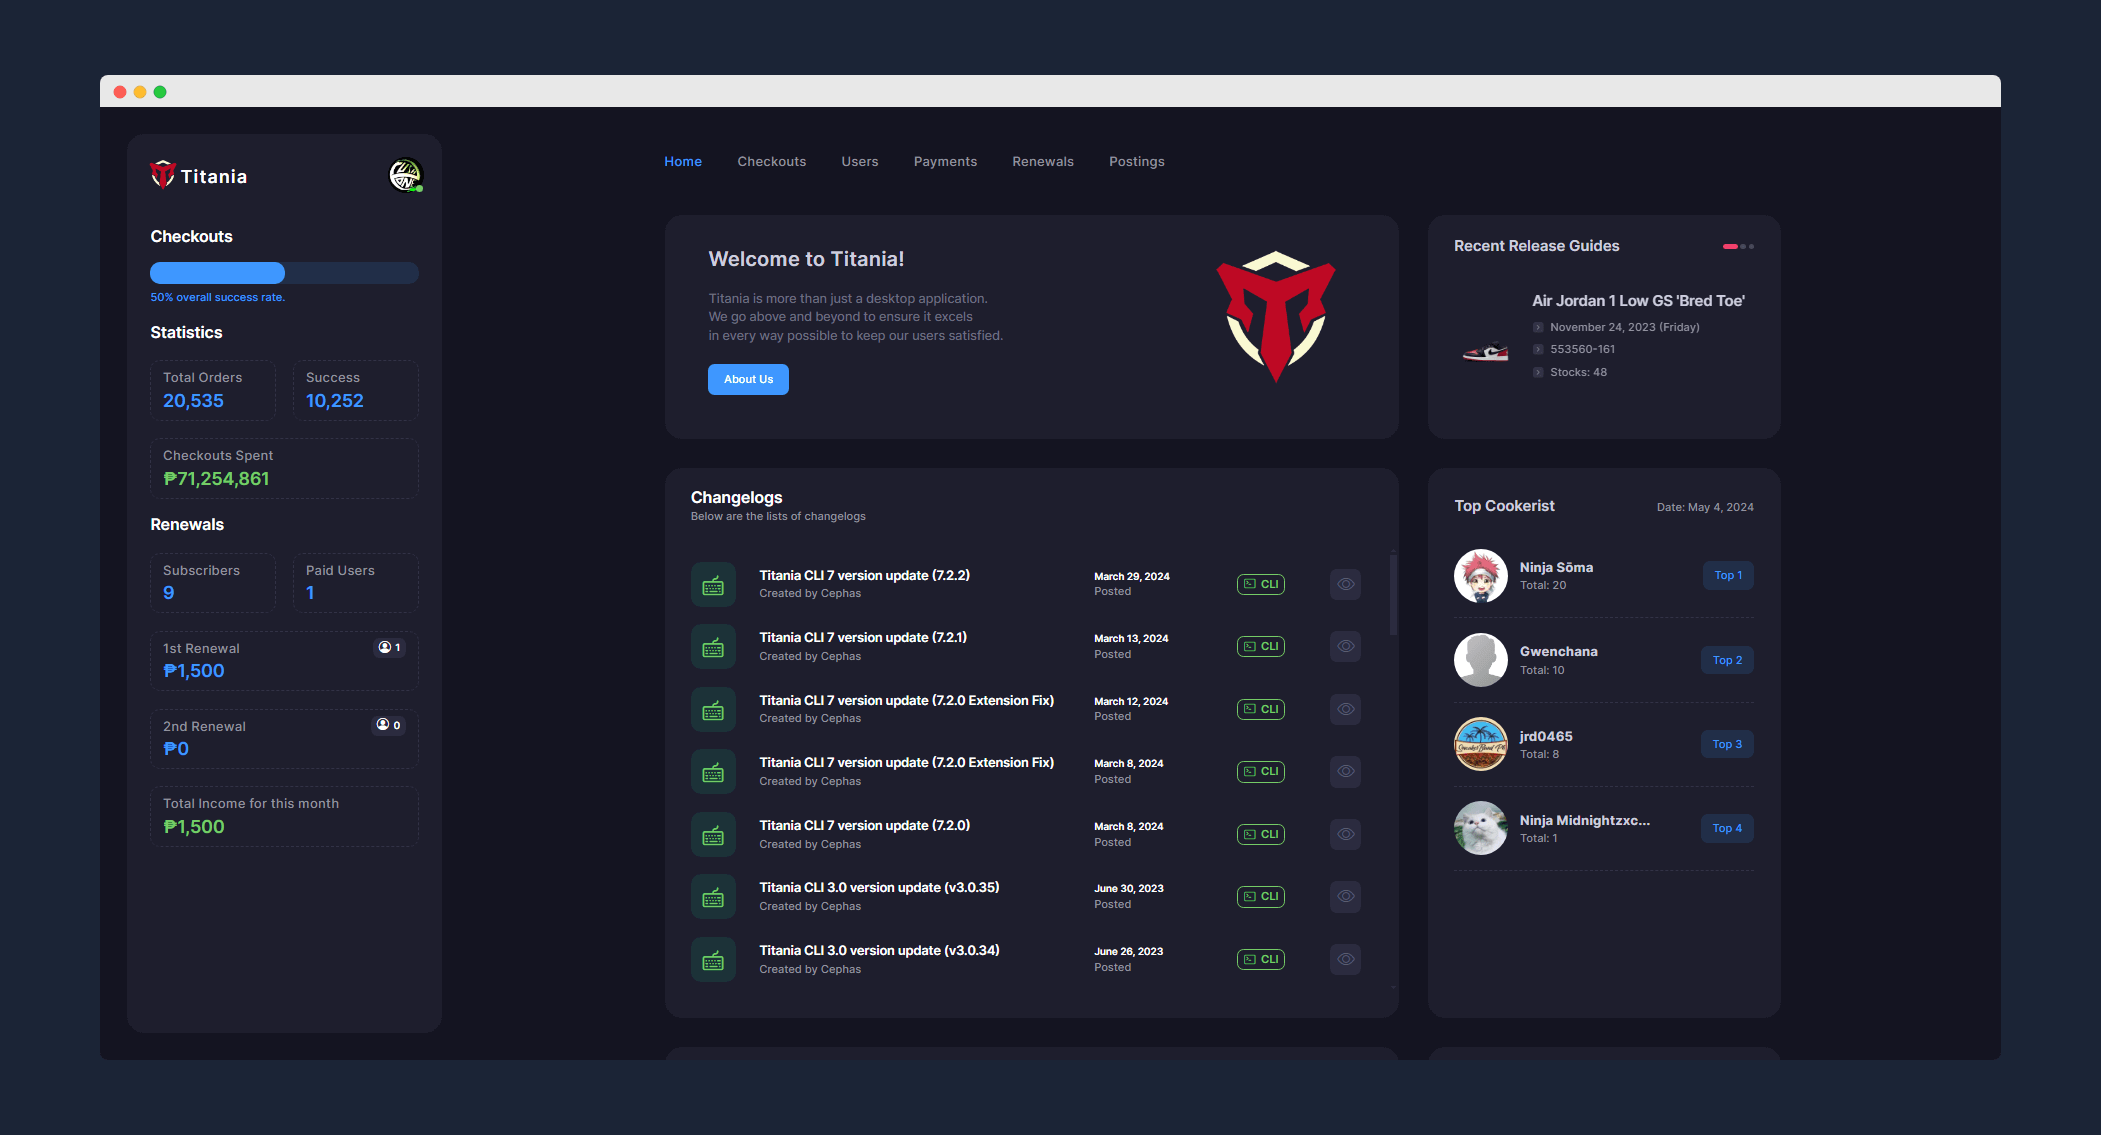
Task: Click the CLI tag on the 7.2.1 row
Action: [1261, 646]
